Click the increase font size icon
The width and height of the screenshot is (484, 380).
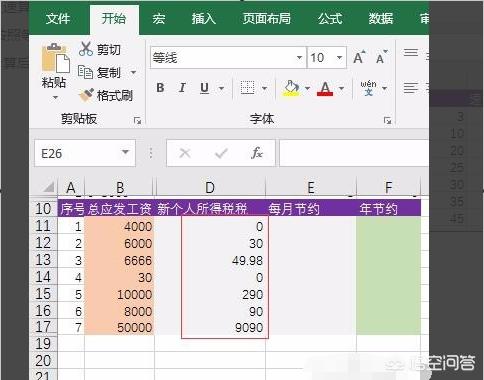[x=359, y=57]
